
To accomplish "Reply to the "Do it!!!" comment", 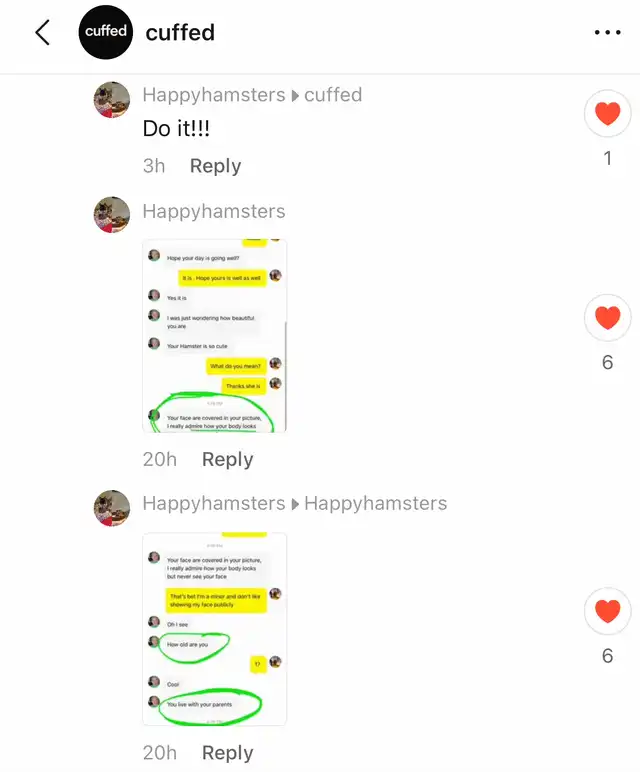I will point(216,166).
